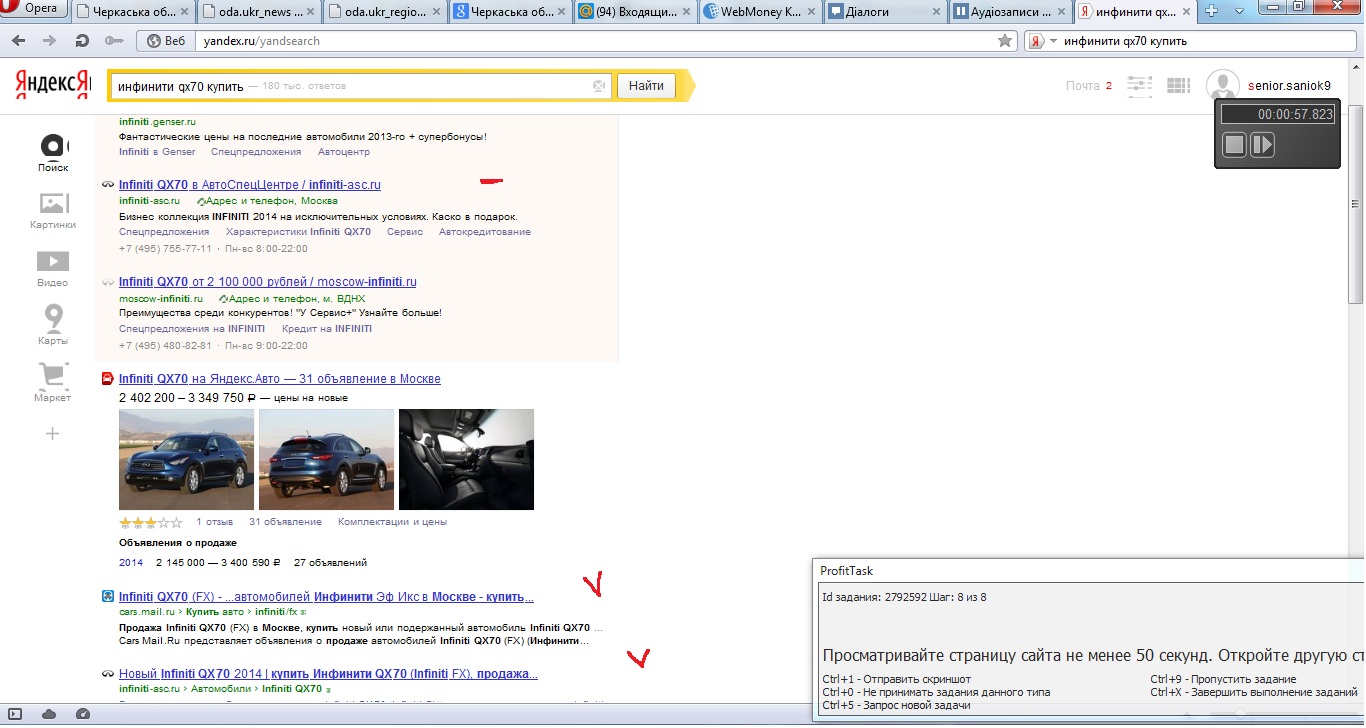Switch to the Діалоги tab
Screen dimensions: 1366x728
(884, 12)
